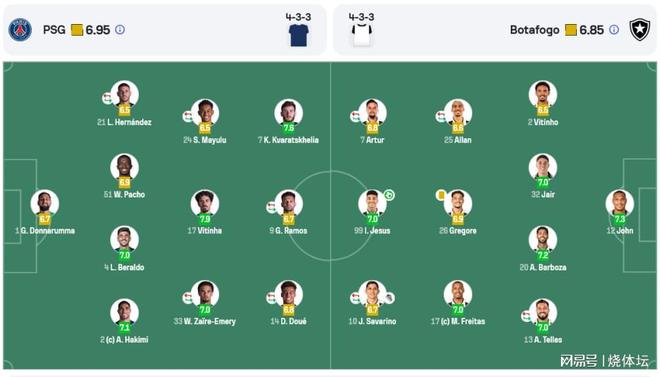Open G. Donnarumma's player profile

(45, 204)
